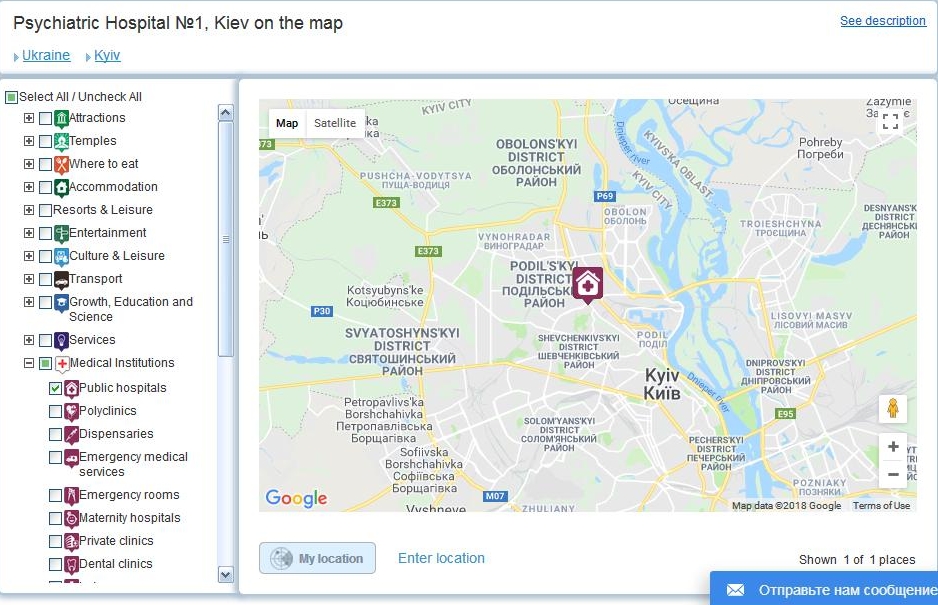This screenshot has width=938, height=605.
Task: Check the Polyclinics checkbox
Action: [x=54, y=412]
